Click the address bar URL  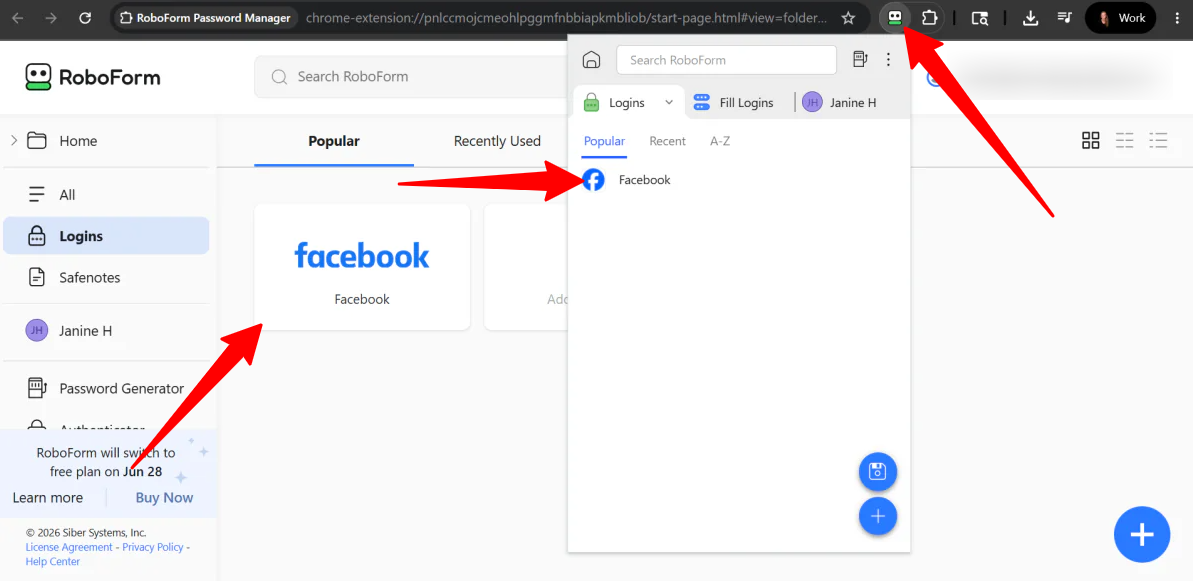(x=566, y=17)
